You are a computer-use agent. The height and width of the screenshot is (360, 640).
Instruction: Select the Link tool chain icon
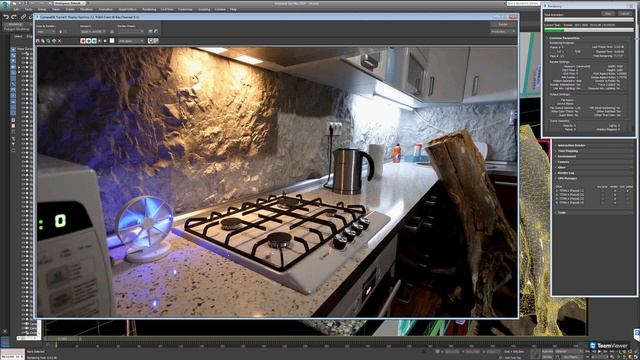23,17
